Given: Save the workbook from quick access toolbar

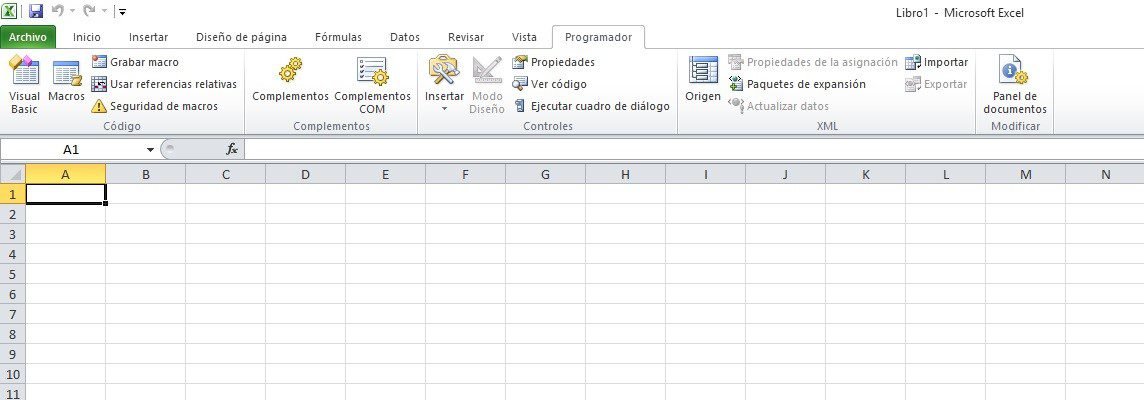Looking at the screenshot, I should [x=36, y=12].
